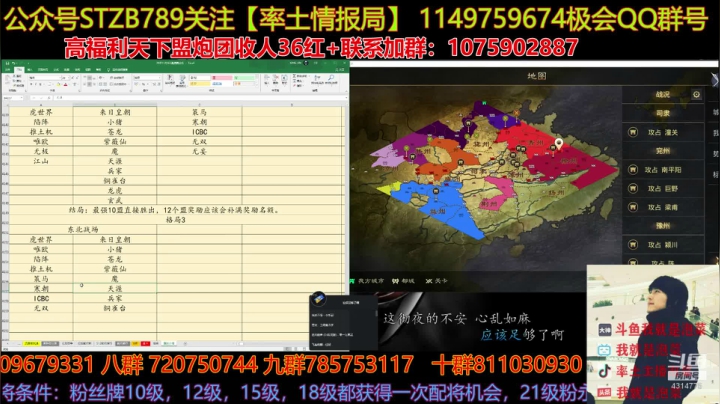Open the Conditional Formatting icon in ribbon
Screen dimensions: 720x404
[169, 79]
